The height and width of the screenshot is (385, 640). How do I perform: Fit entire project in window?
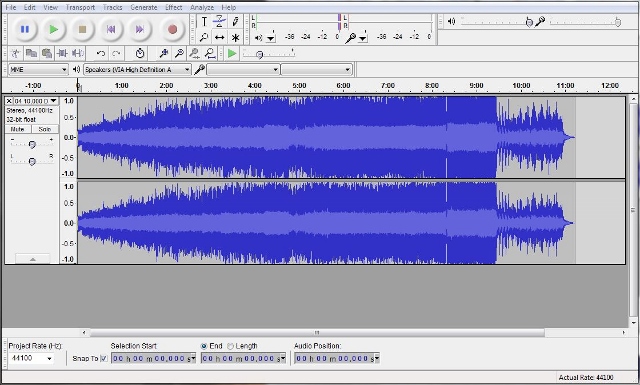[x=210, y=53]
